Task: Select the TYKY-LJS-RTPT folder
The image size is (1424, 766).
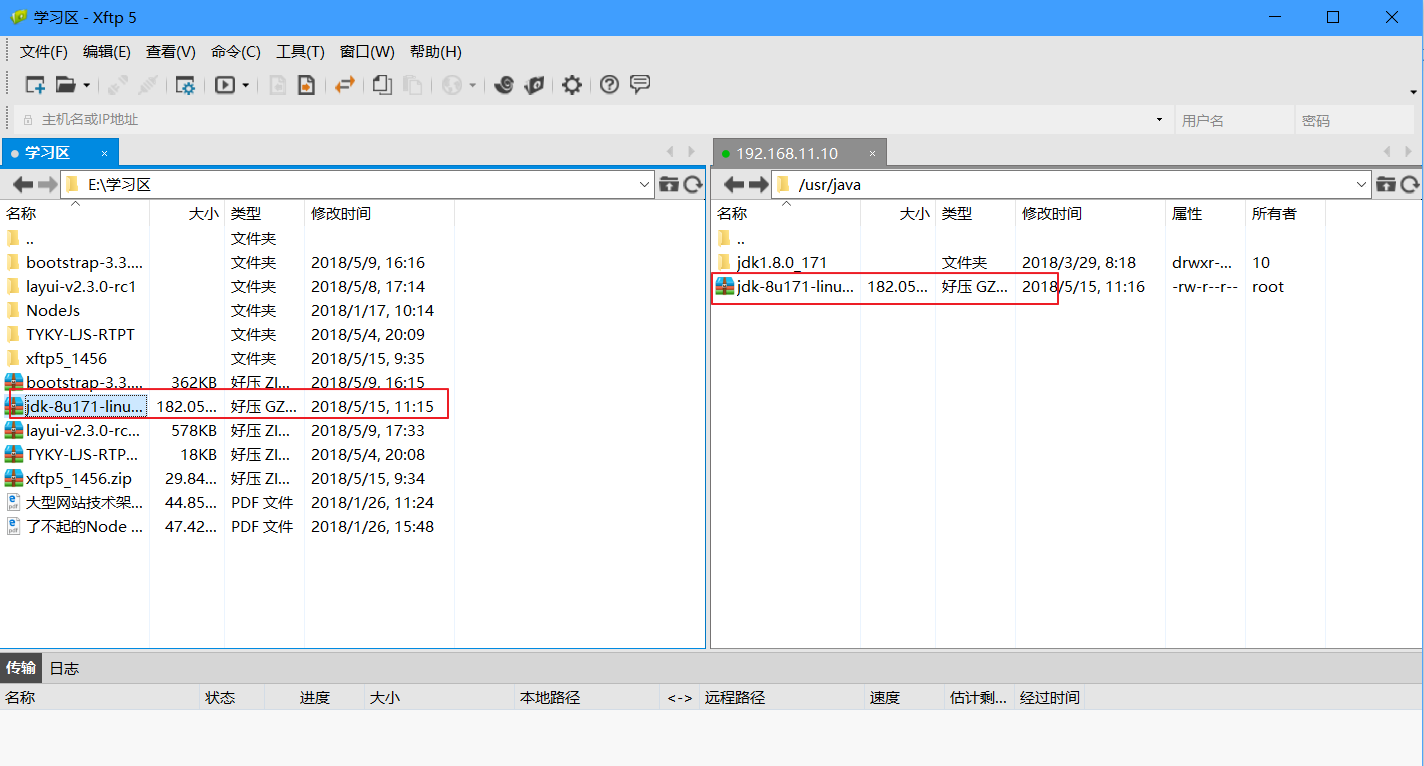Action: pyautogui.click(x=80, y=334)
